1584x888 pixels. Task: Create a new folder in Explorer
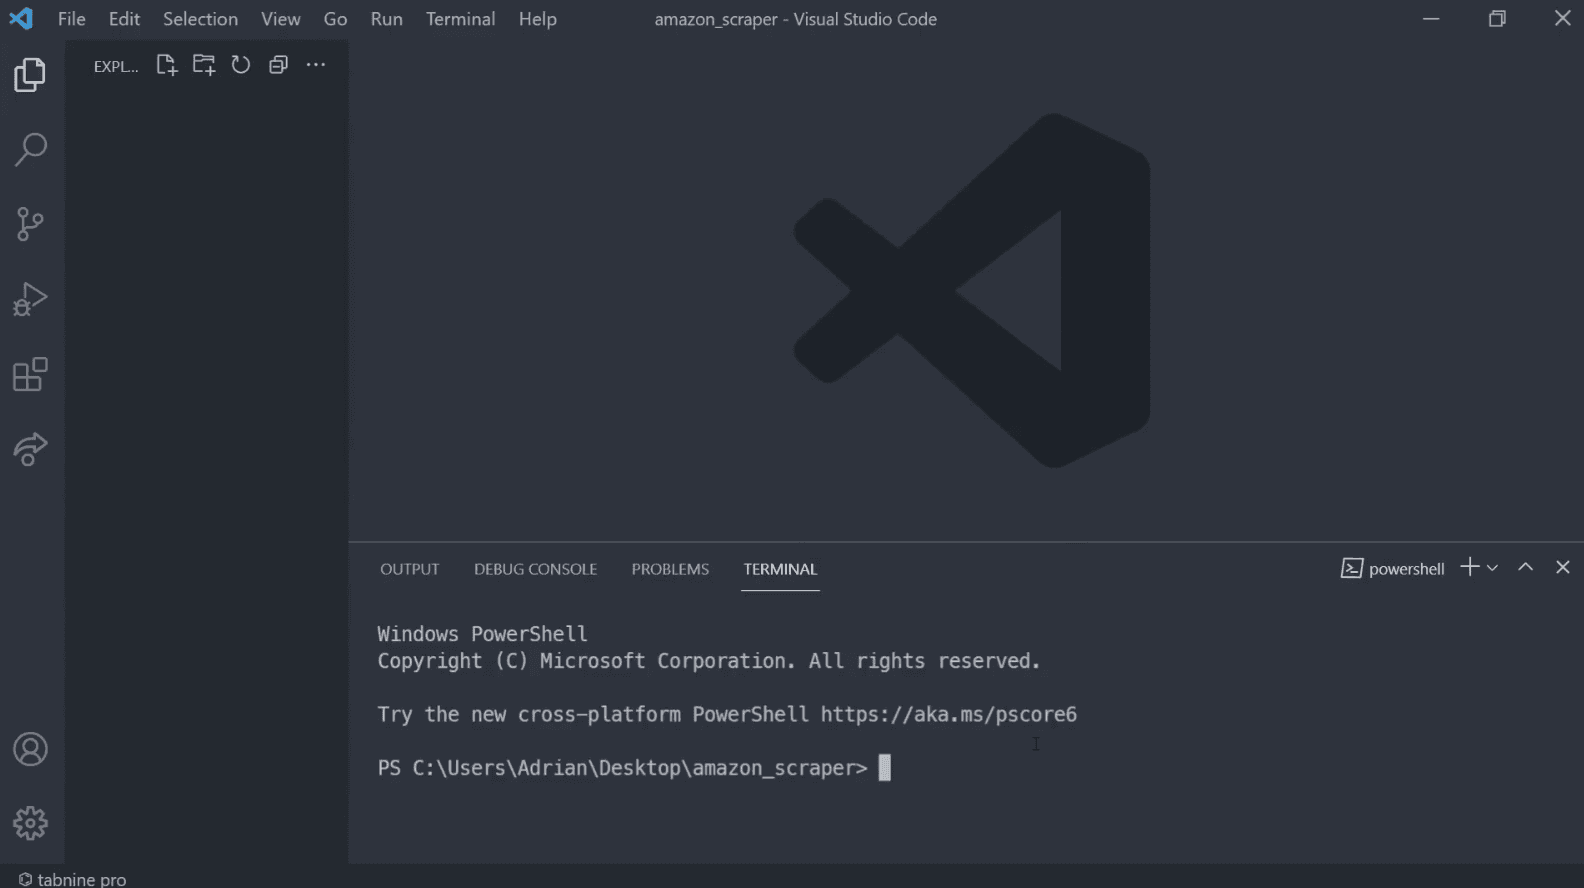pyautogui.click(x=204, y=65)
